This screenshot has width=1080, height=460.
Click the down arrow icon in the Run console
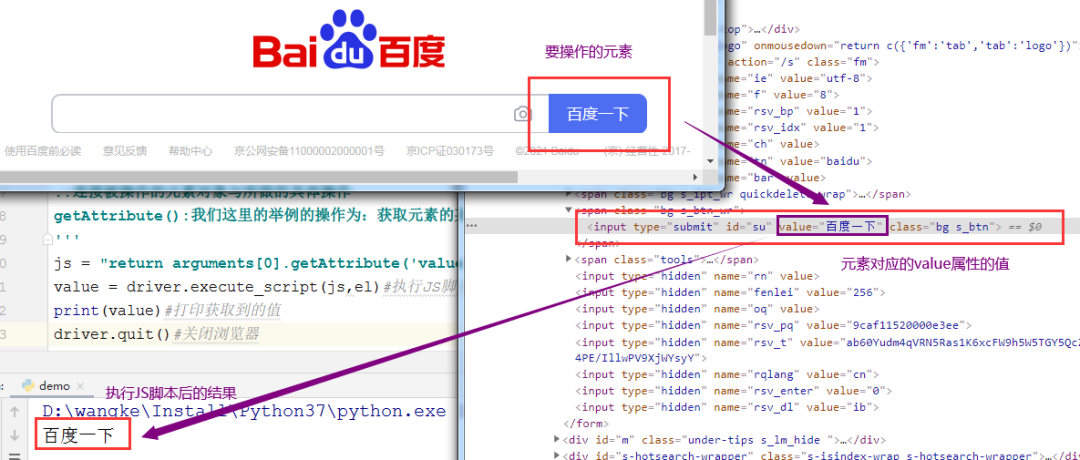pos(14,435)
